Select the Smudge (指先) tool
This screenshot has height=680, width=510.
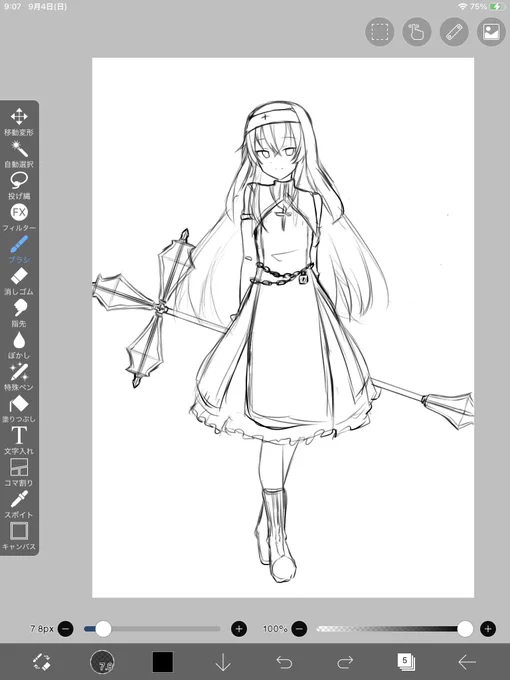pyautogui.click(x=19, y=313)
